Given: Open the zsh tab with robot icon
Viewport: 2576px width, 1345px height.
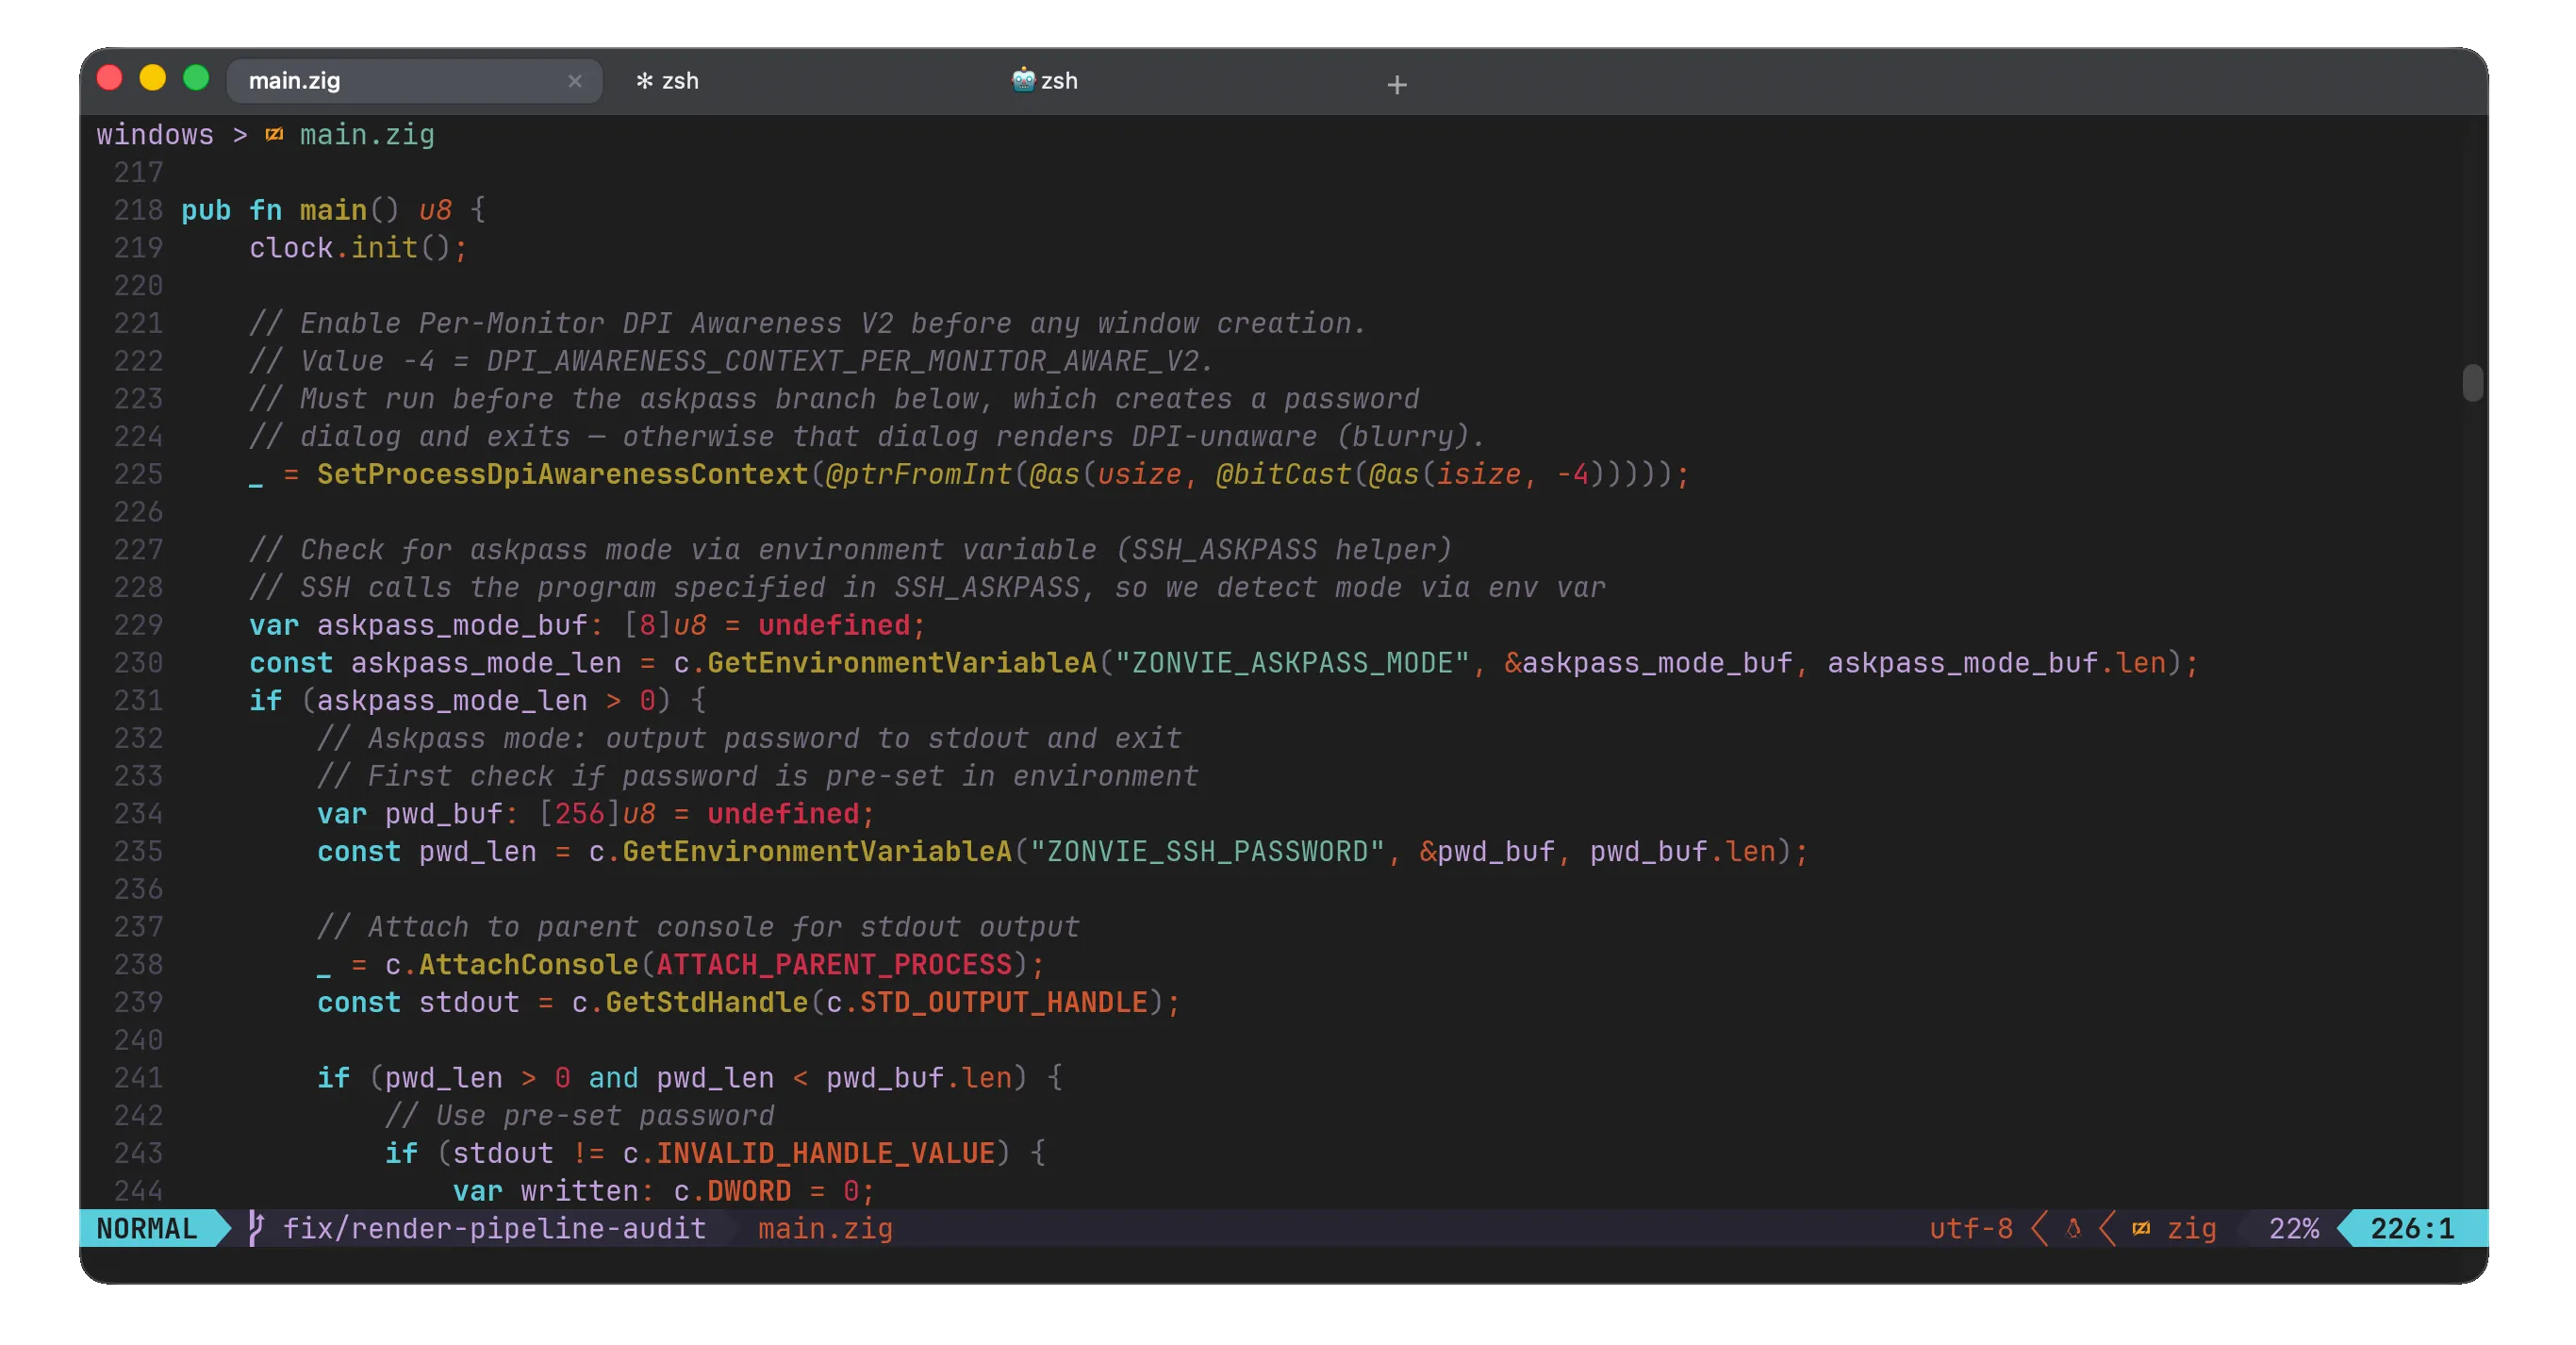Looking at the screenshot, I should point(1045,81).
